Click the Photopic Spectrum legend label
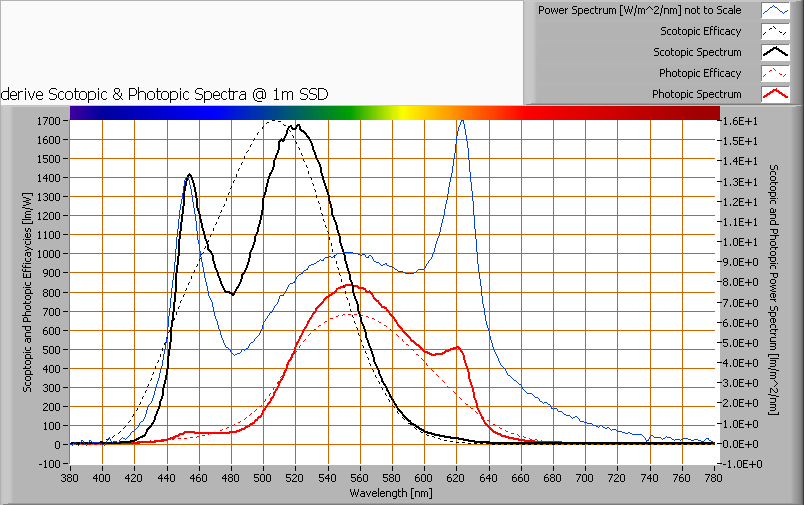 click(x=697, y=94)
